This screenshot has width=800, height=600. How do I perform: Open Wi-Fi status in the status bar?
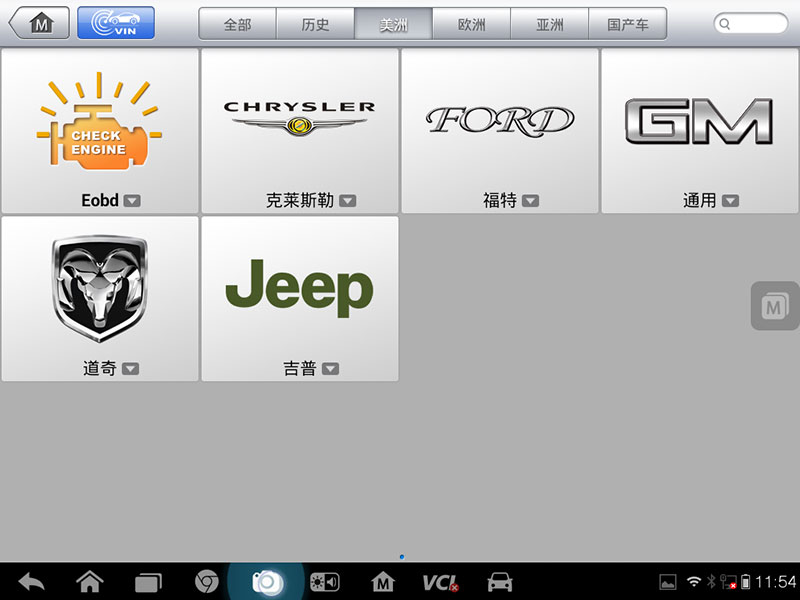[693, 582]
